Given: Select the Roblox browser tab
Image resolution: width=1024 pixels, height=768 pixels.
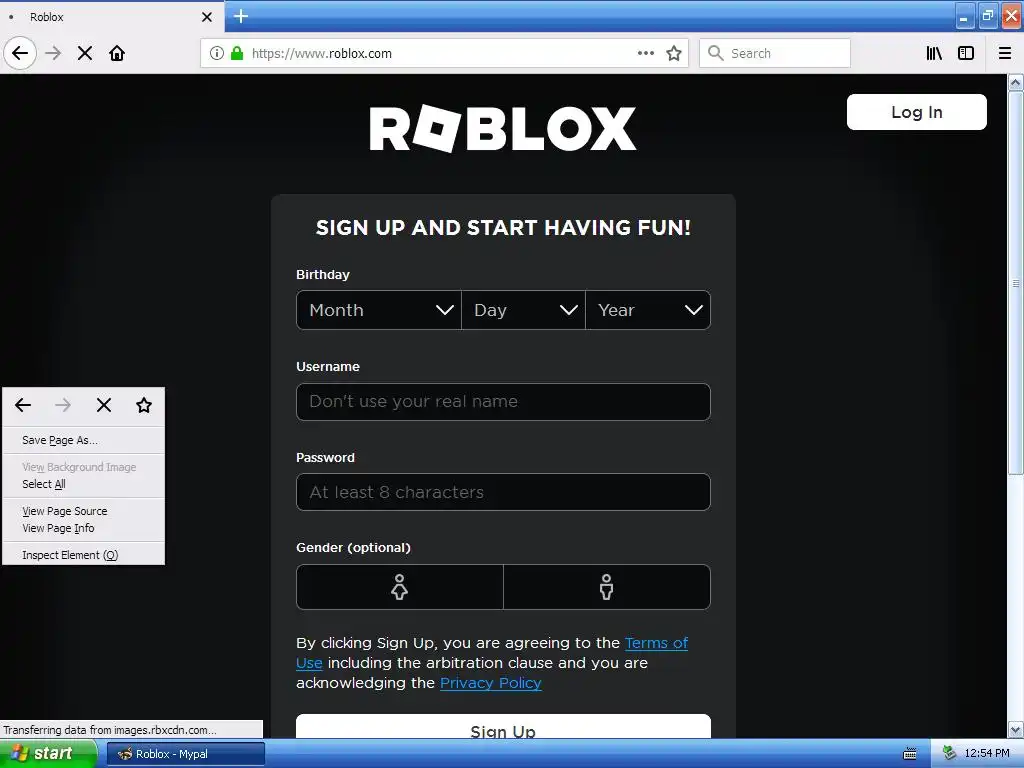Looking at the screenshot, I should (x=112, y=17).
